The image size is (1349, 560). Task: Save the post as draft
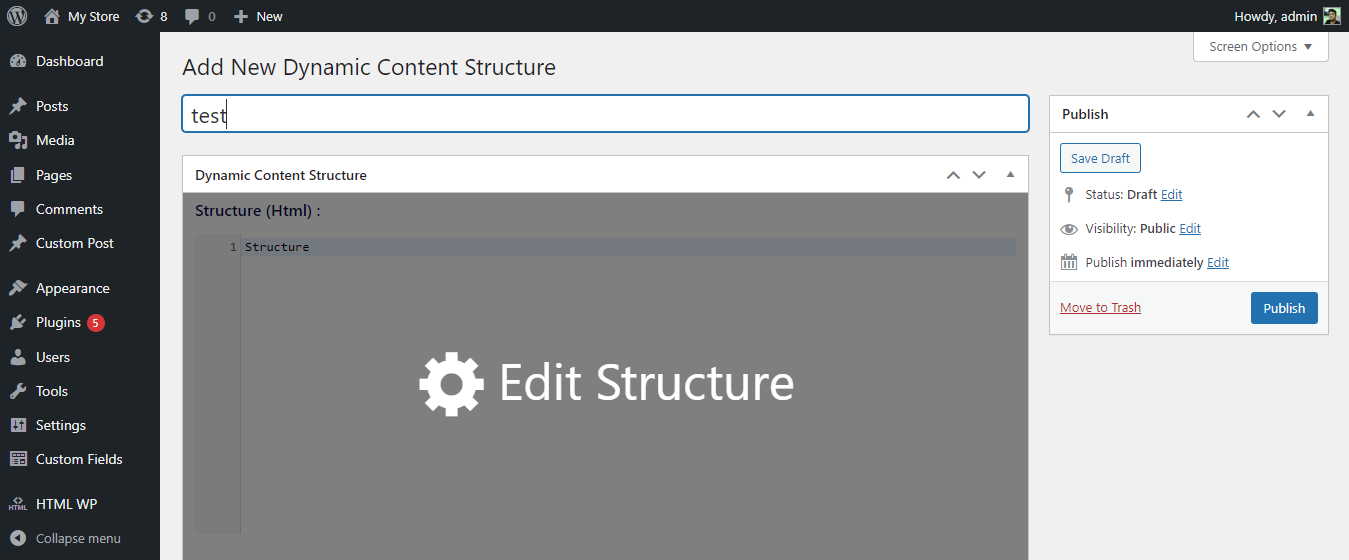(x=1100, y=158)
